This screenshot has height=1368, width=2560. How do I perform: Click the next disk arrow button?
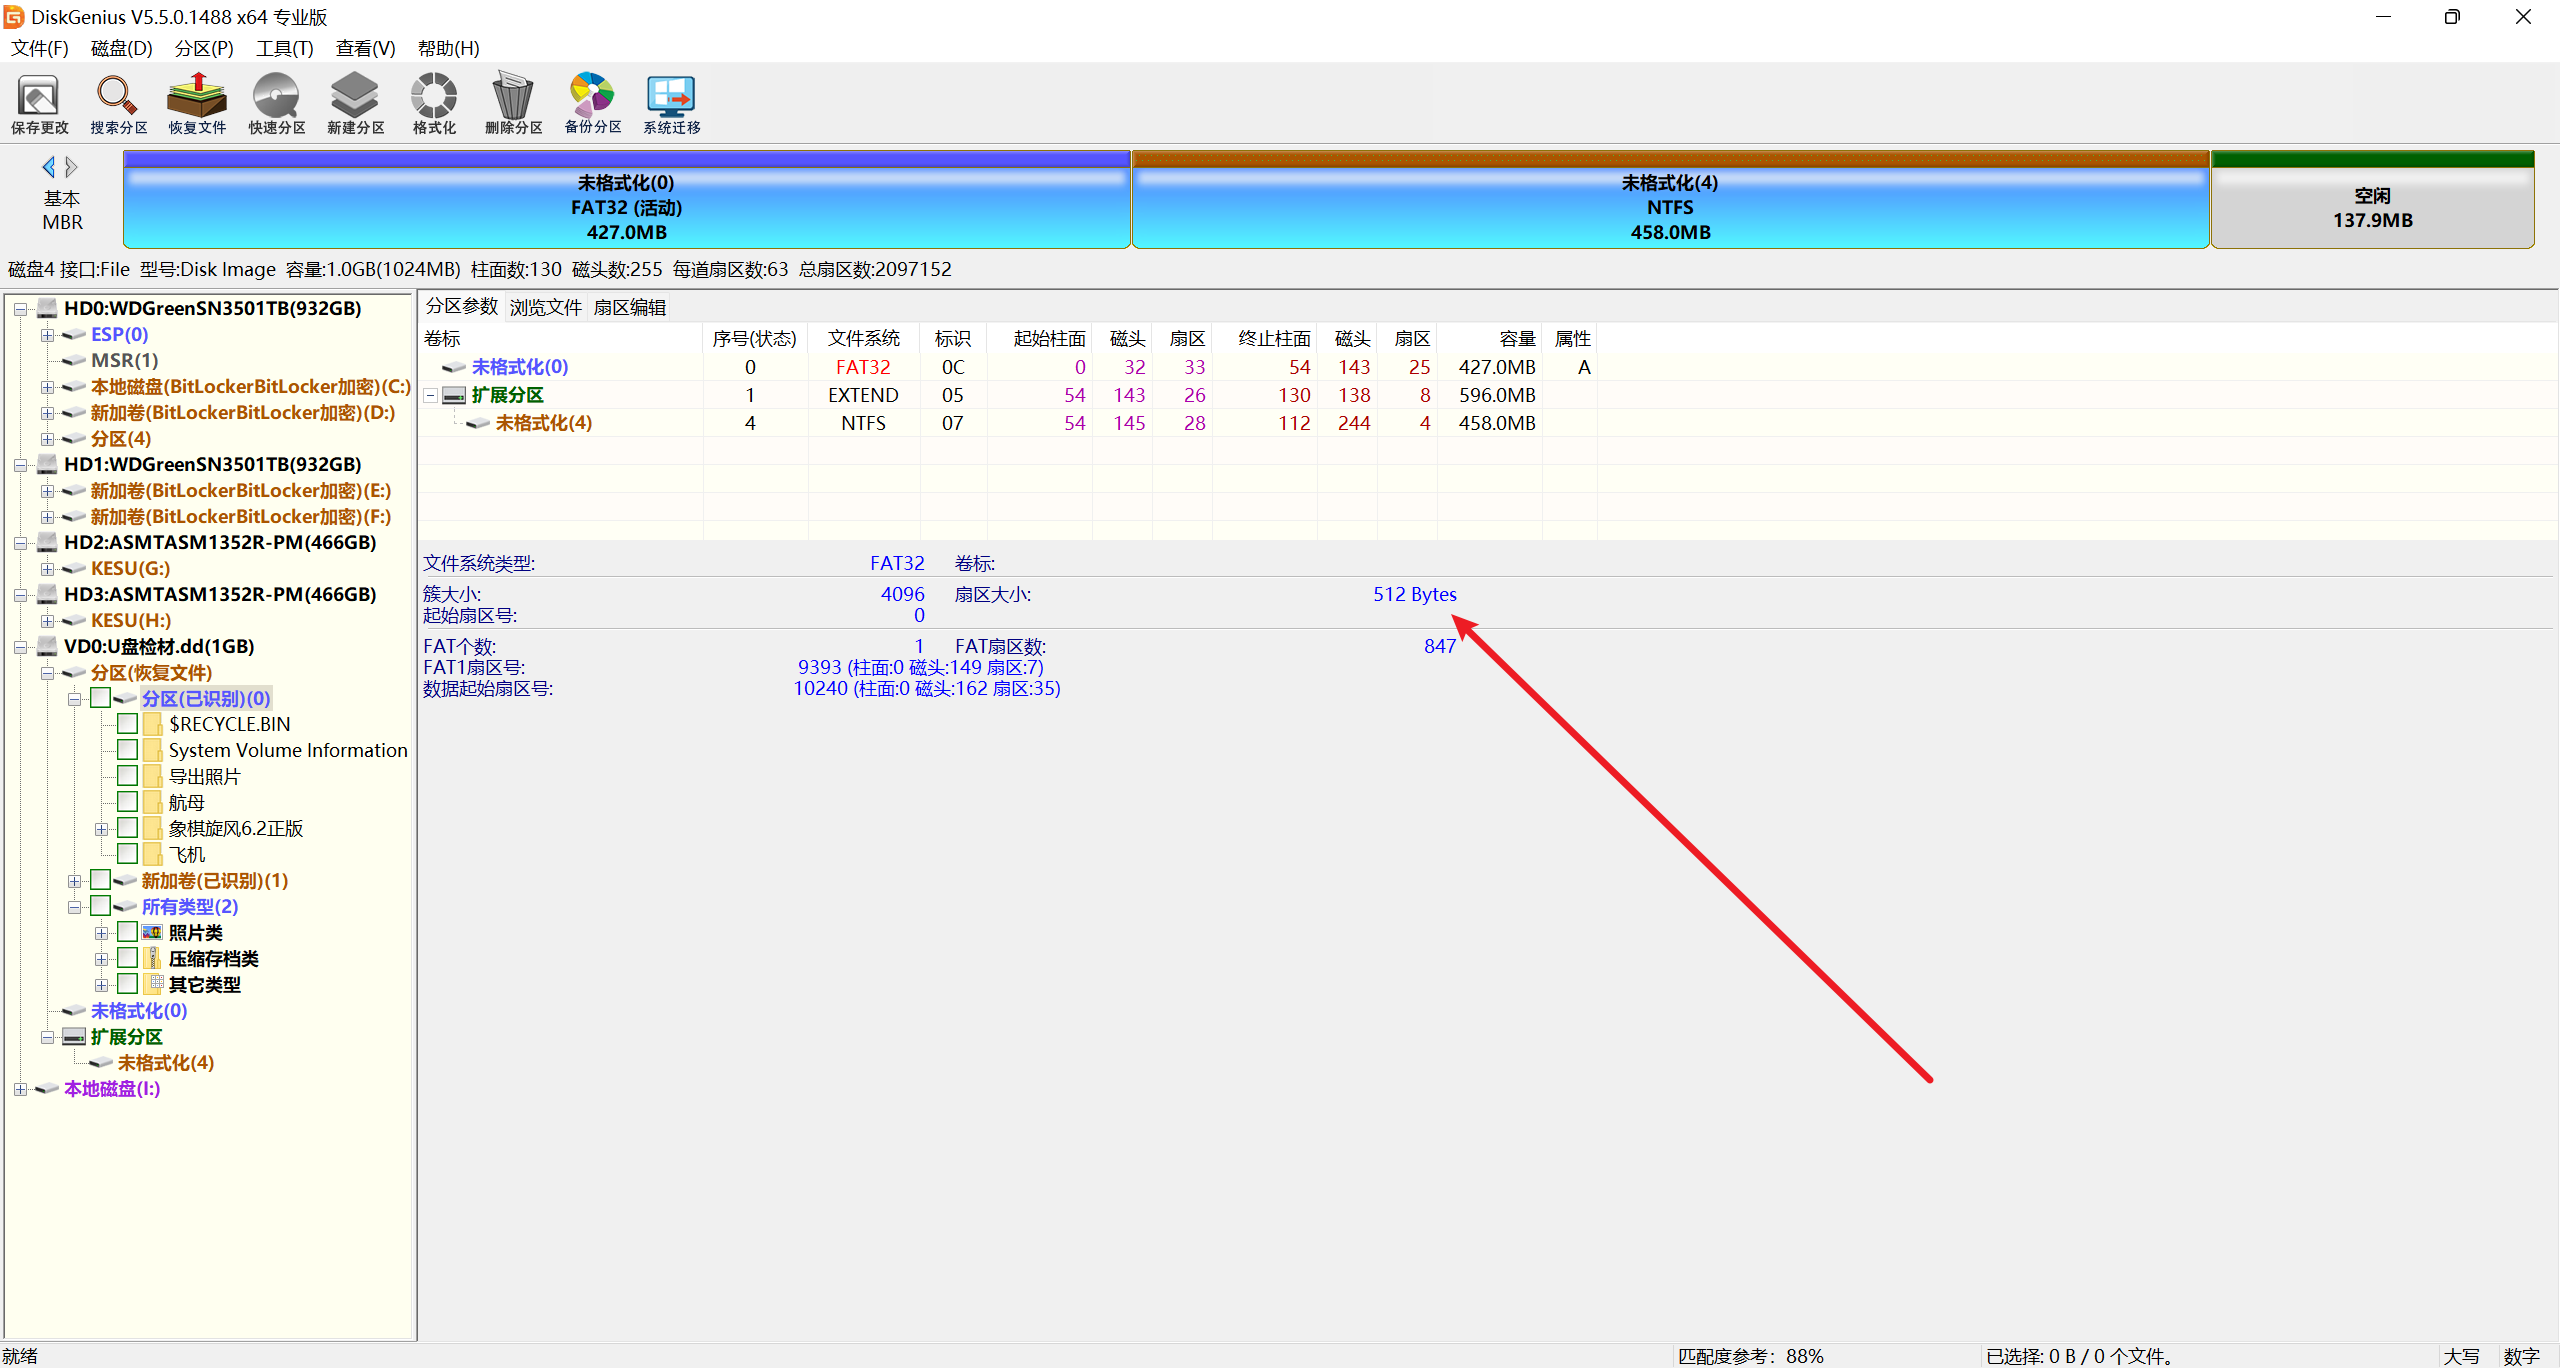[71, 167]
